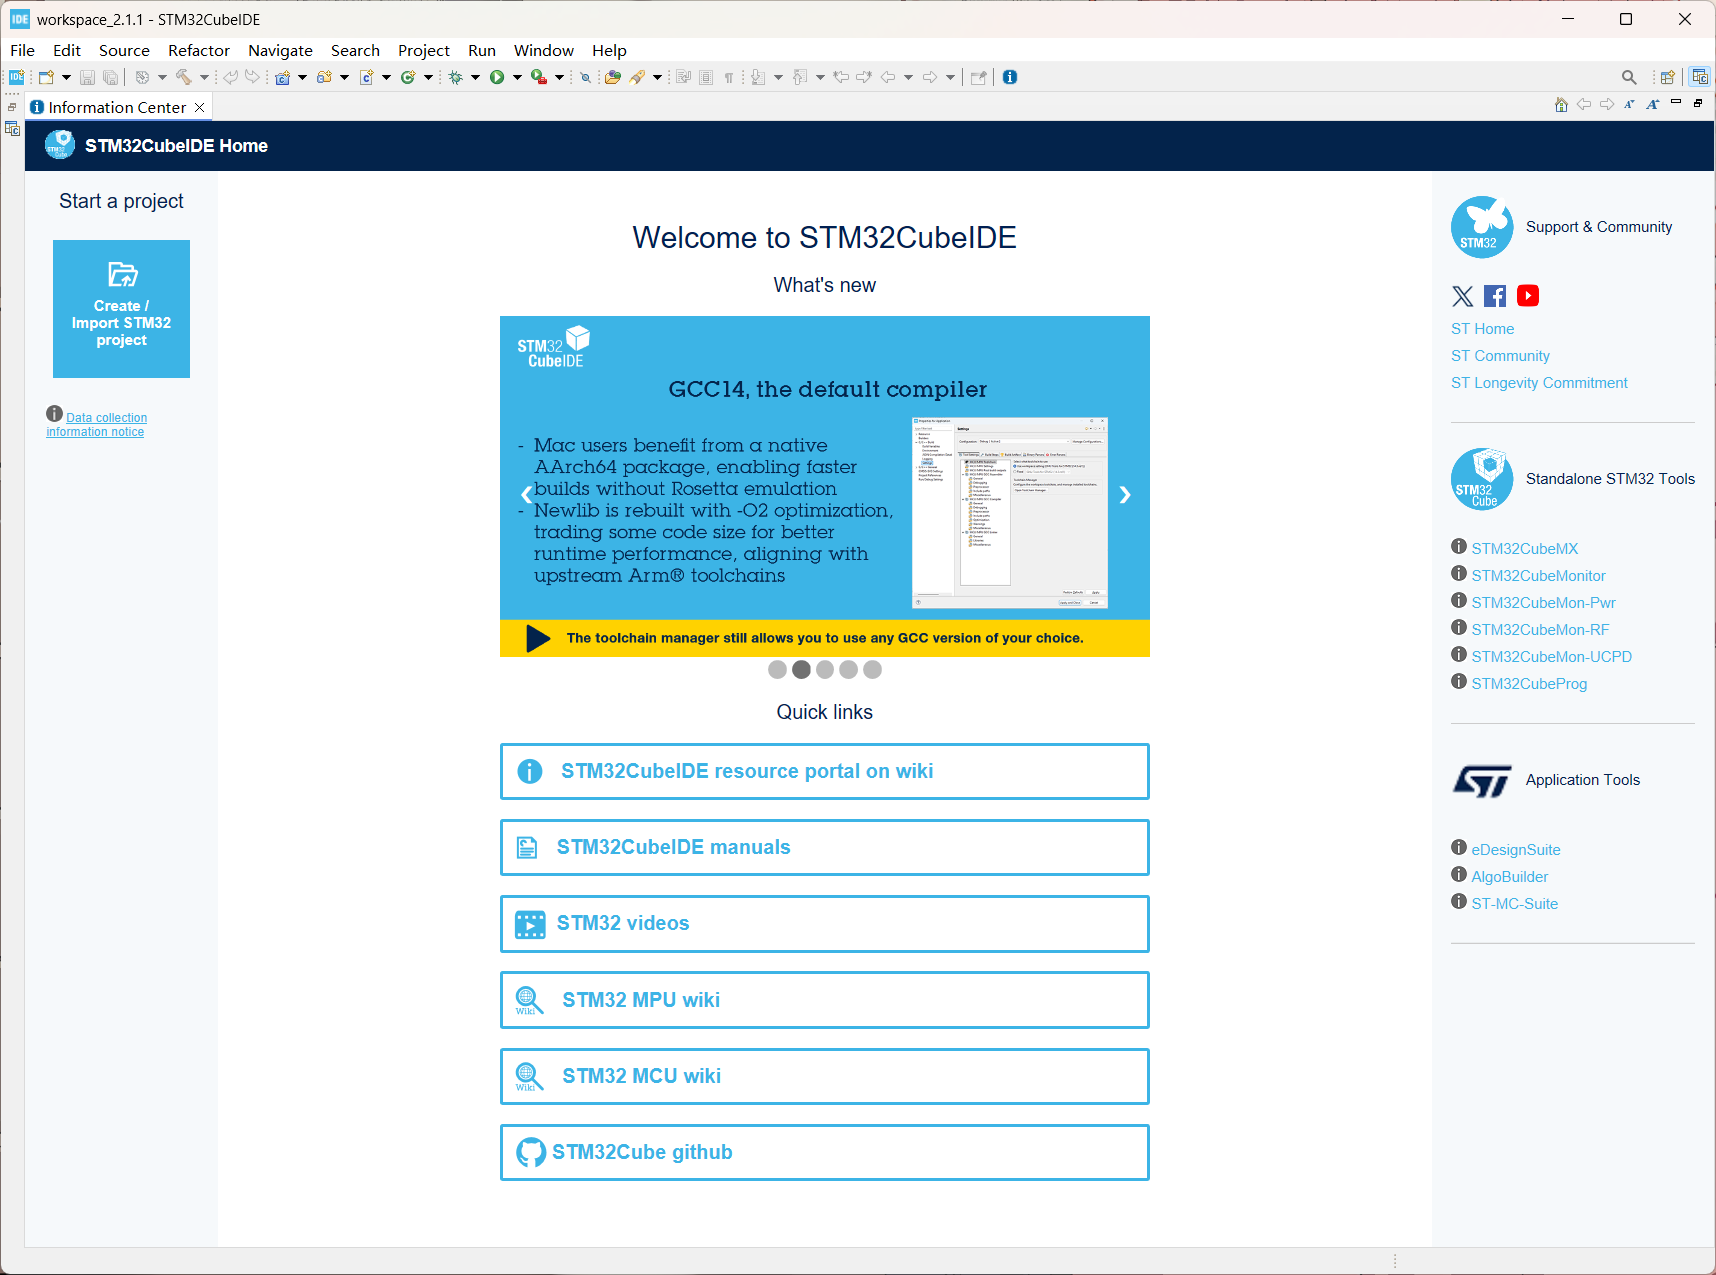The width and height of the screenshot is (1716, 1275).
Task: Expand the New C++ class dropdown arrow
Action: pyautogui.click(x=428, y=77)
